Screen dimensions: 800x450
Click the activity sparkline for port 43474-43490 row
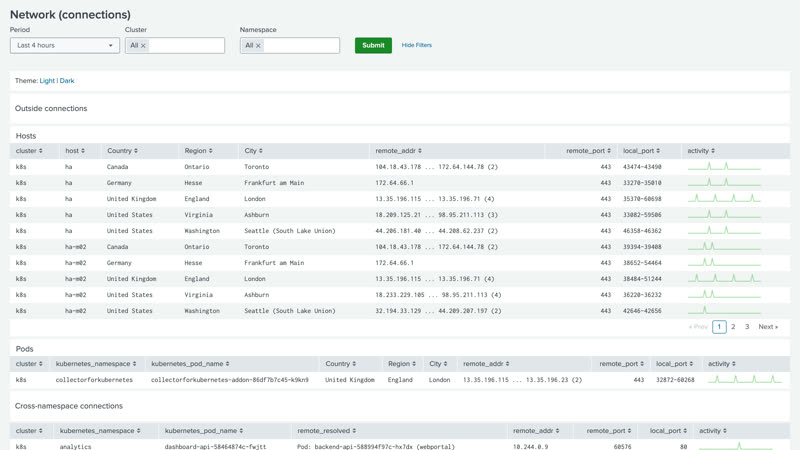[x=724, y=166]
